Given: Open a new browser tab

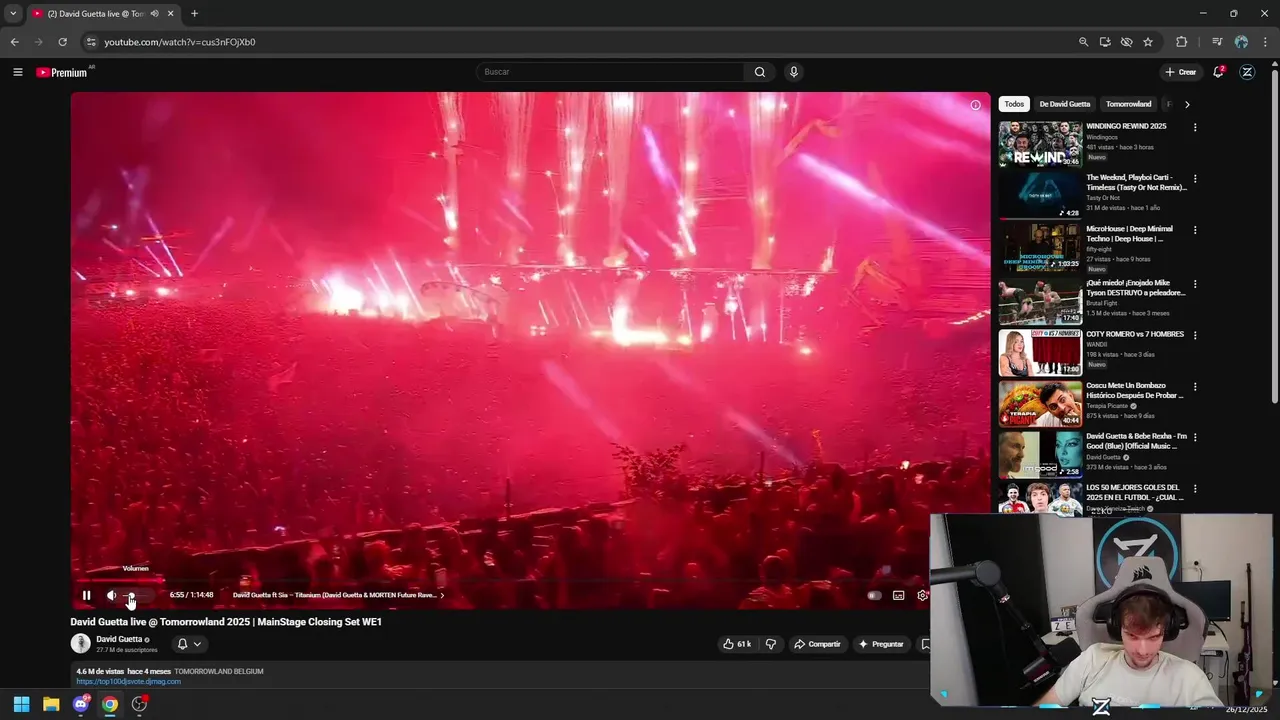Looking at the screenshot, I should pyautogui.click(x=194, y=14).
